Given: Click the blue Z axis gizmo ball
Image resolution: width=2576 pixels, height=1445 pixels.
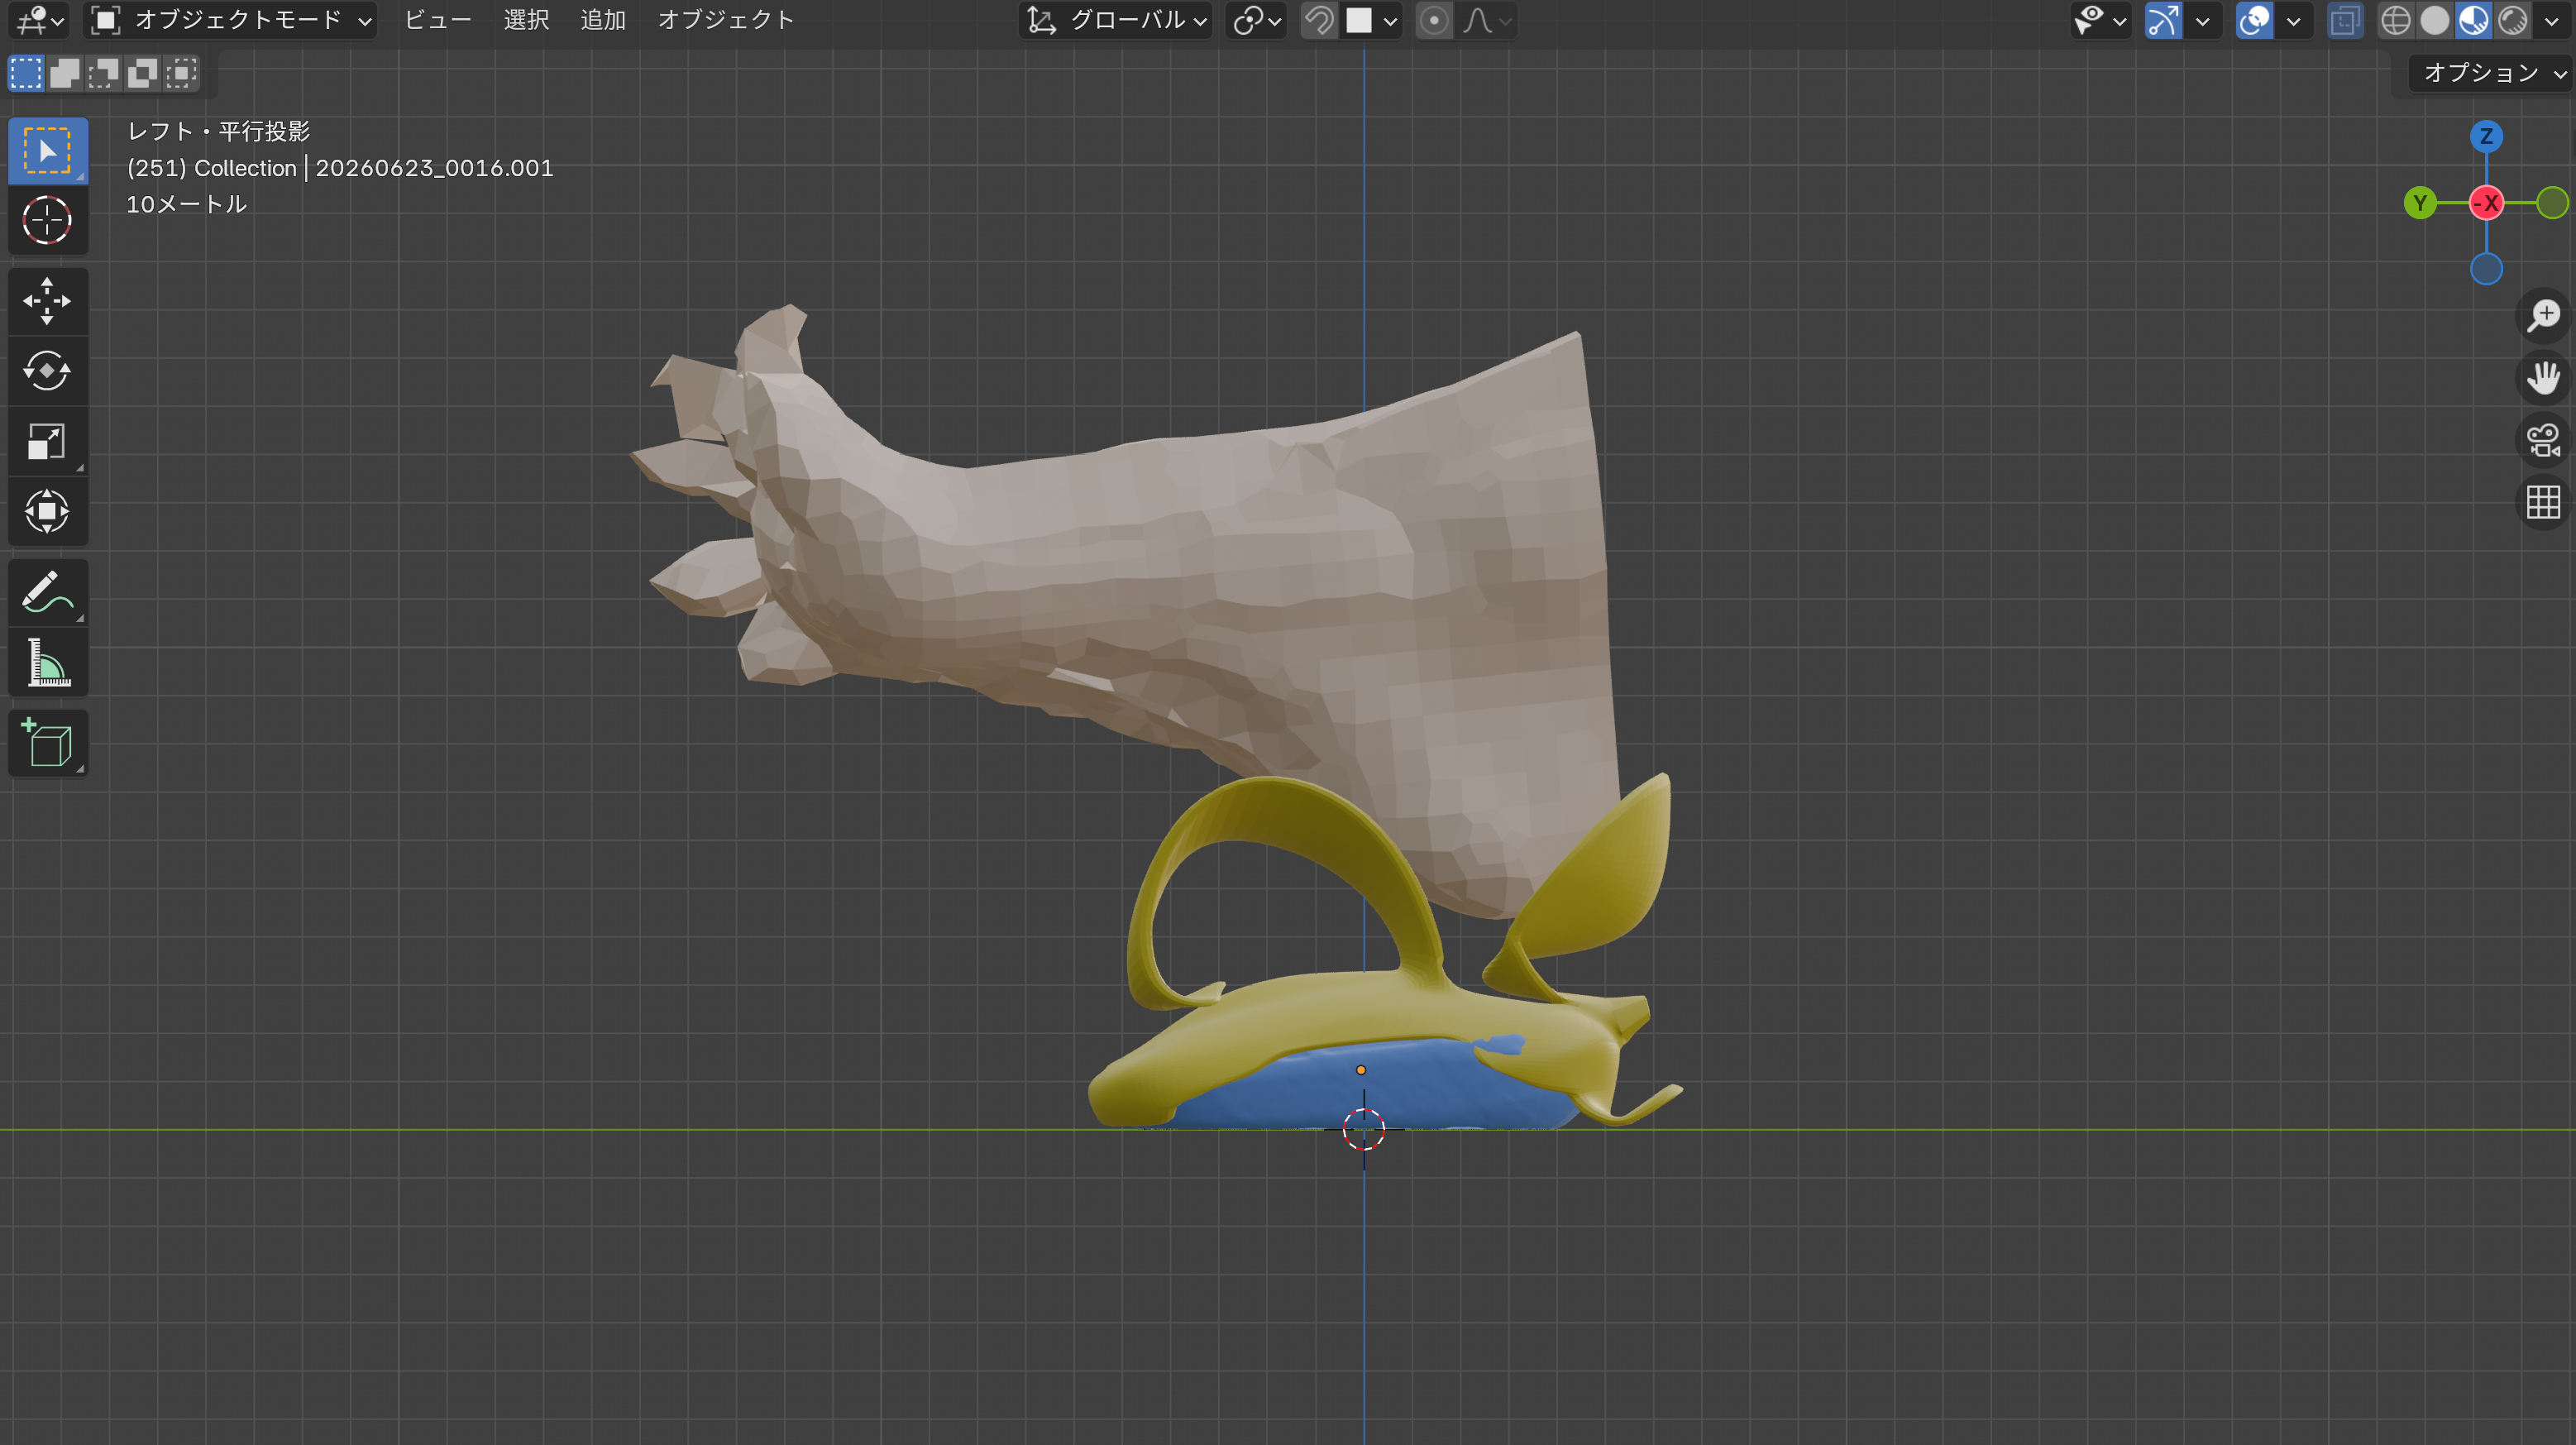Looking at the screenshot, I should point(2486,136).
